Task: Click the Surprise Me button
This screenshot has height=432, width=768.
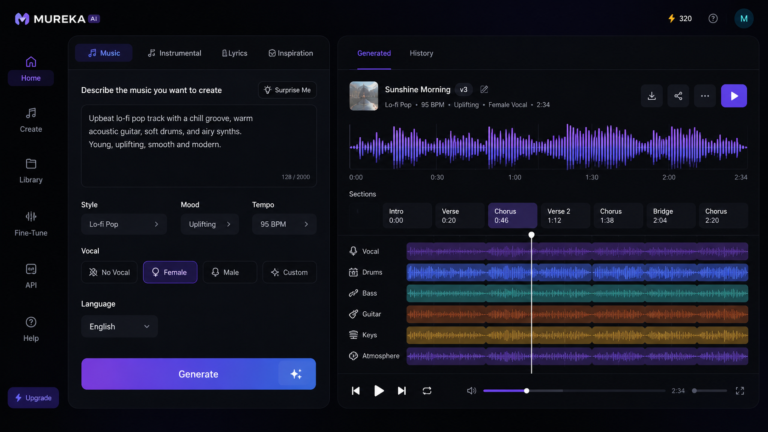Action: pos(287,90)
